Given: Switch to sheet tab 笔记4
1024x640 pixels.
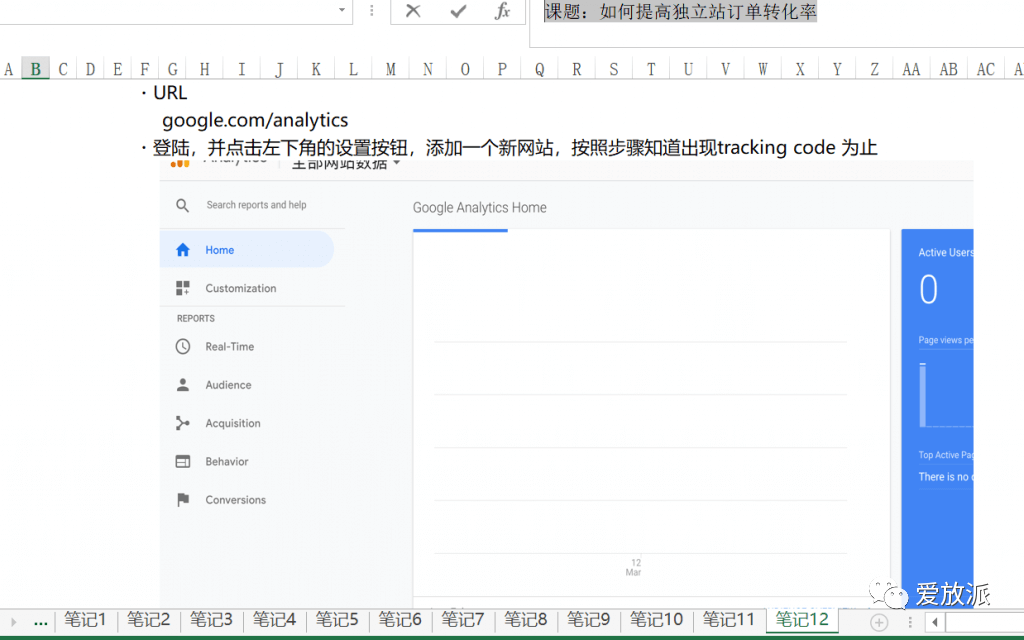Looking at the screenshot, I should (274, 619).
